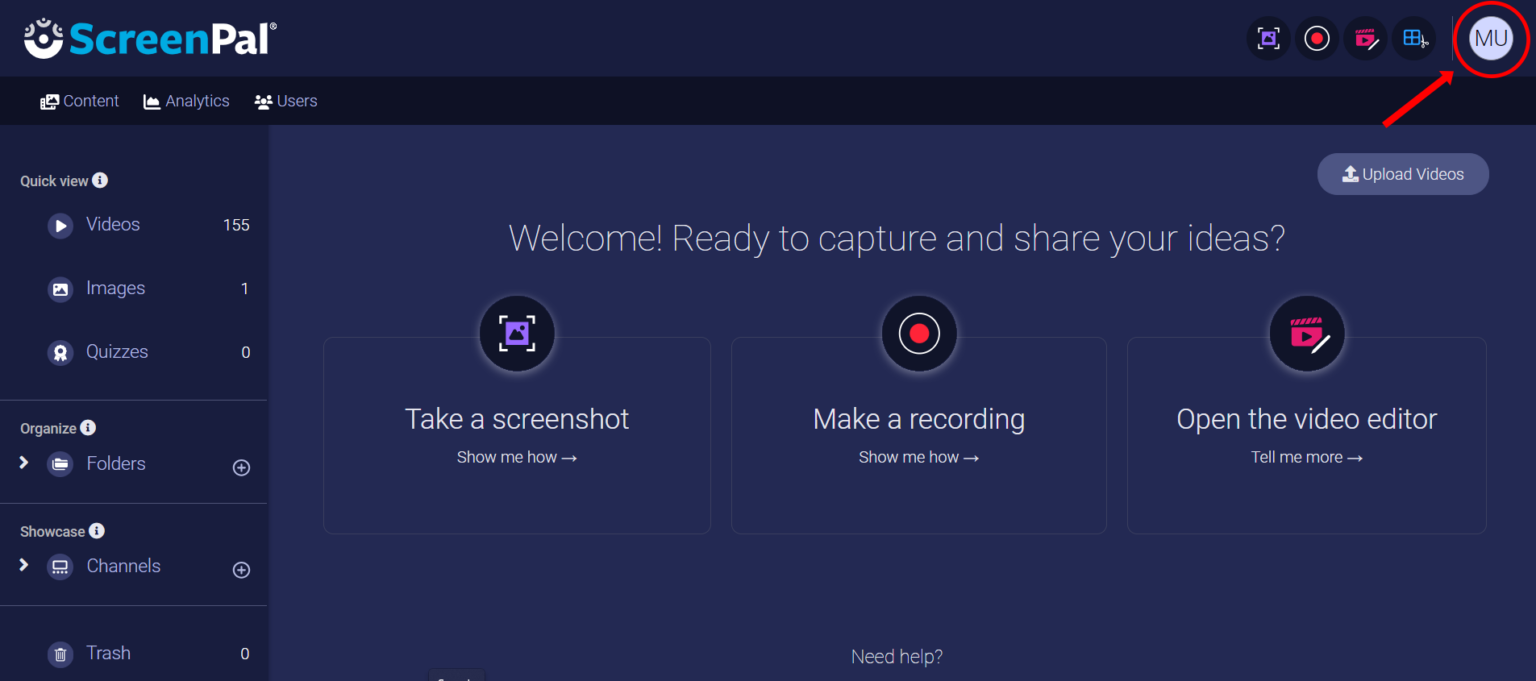Viewport: 1536px width, 681px height.
Task: Click the Folders icon in sidebar
Action: point(61,464)
